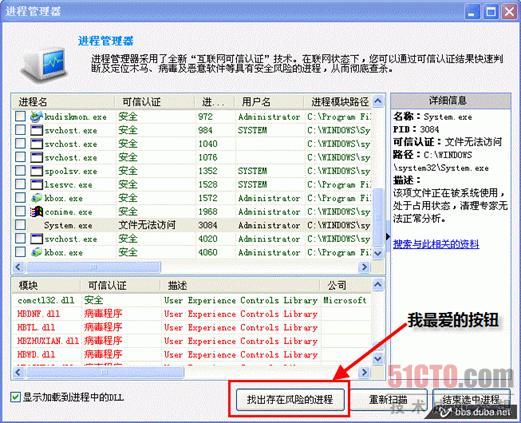Click 找出存在风险的进程 button
Image resolution: width=521 pixels, height=423 pixels.
(290, 399)
